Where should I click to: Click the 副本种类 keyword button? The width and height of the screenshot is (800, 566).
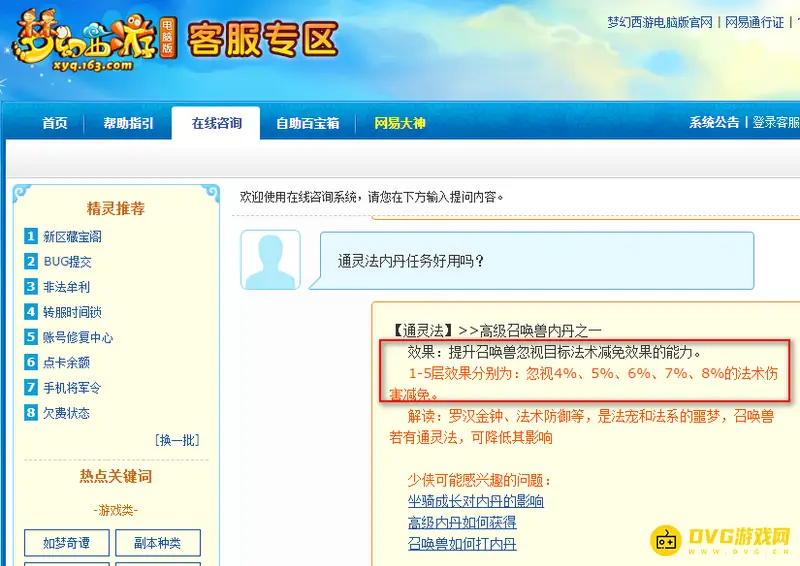coord(158,543)
